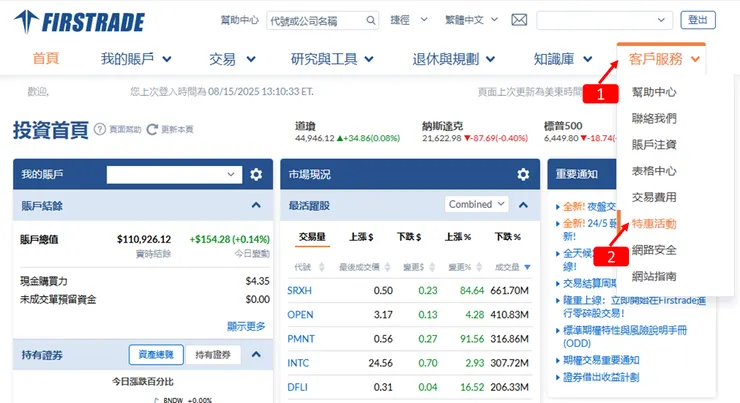Click the 賬戶總值 $110,926.12 value
Image resolution: width=740 pixels, height=403 pixels.
click(144, 239)
